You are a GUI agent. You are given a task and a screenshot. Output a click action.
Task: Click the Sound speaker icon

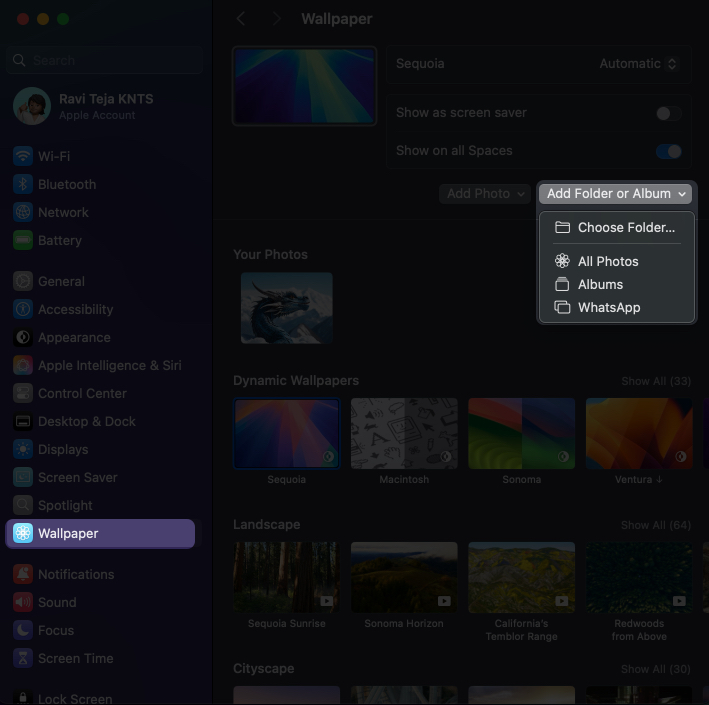click(23, 602)
